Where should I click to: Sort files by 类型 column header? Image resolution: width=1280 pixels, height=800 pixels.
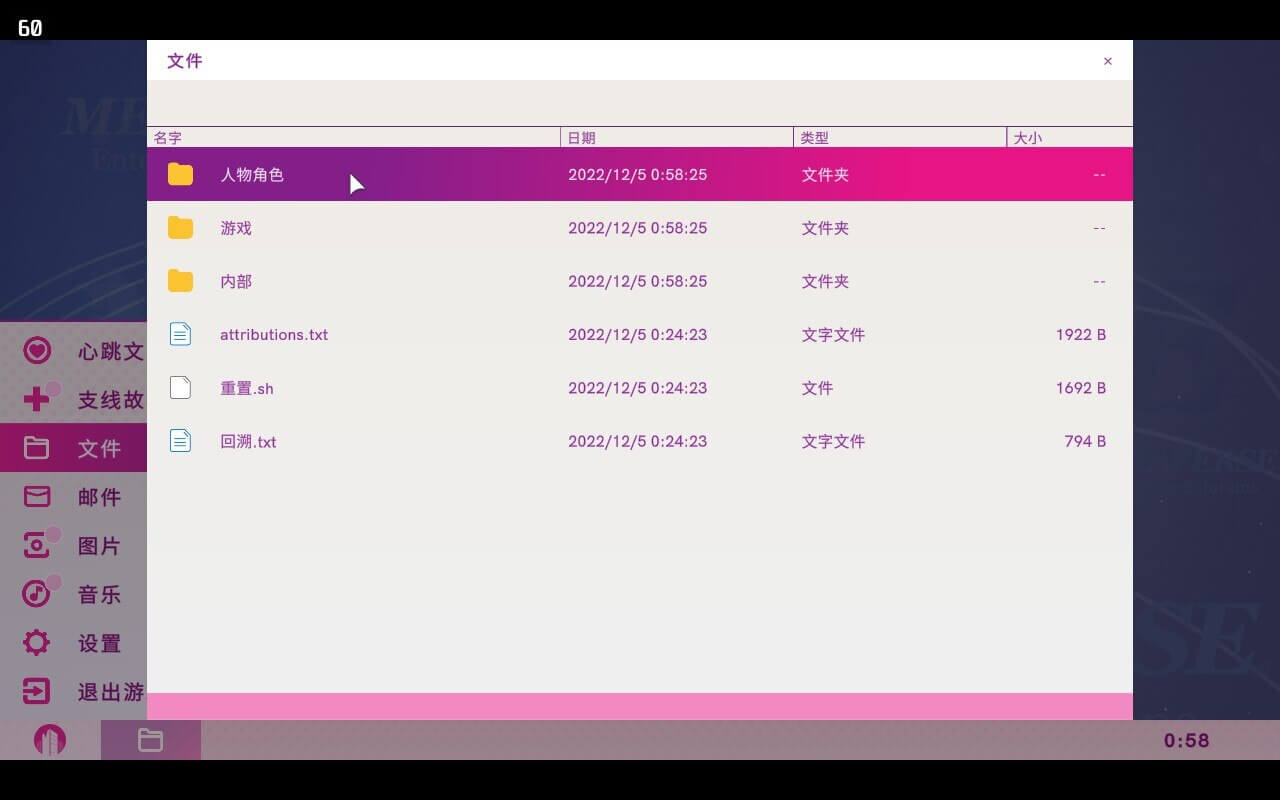click(x=814, y=138)
